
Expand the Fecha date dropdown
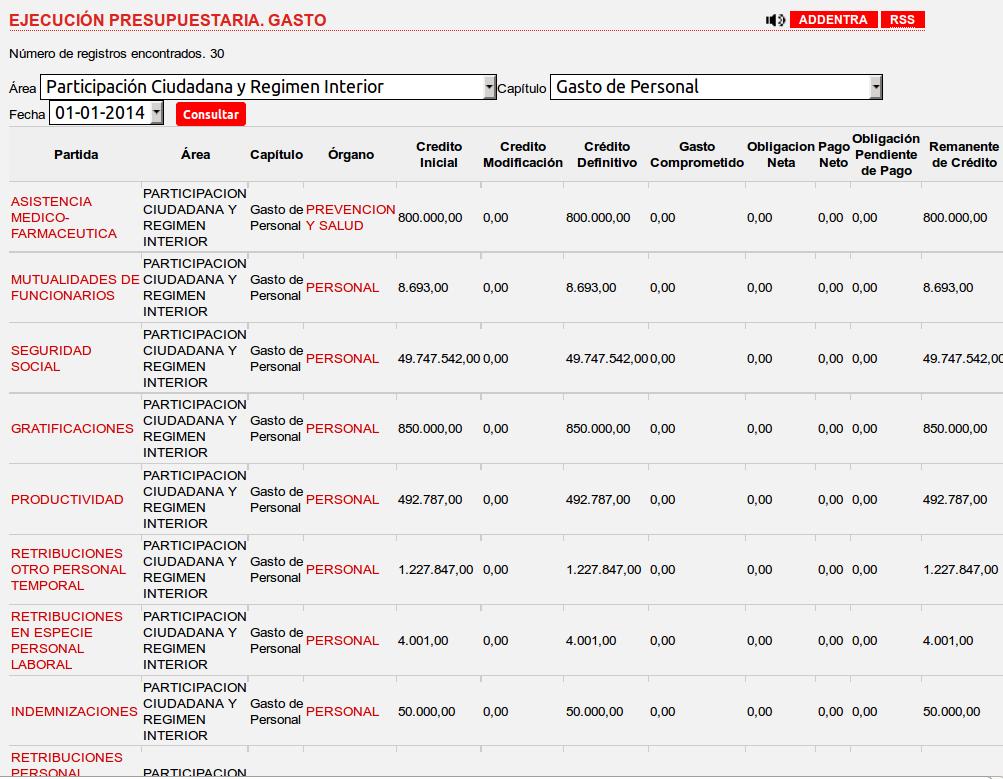click(106, 114)
